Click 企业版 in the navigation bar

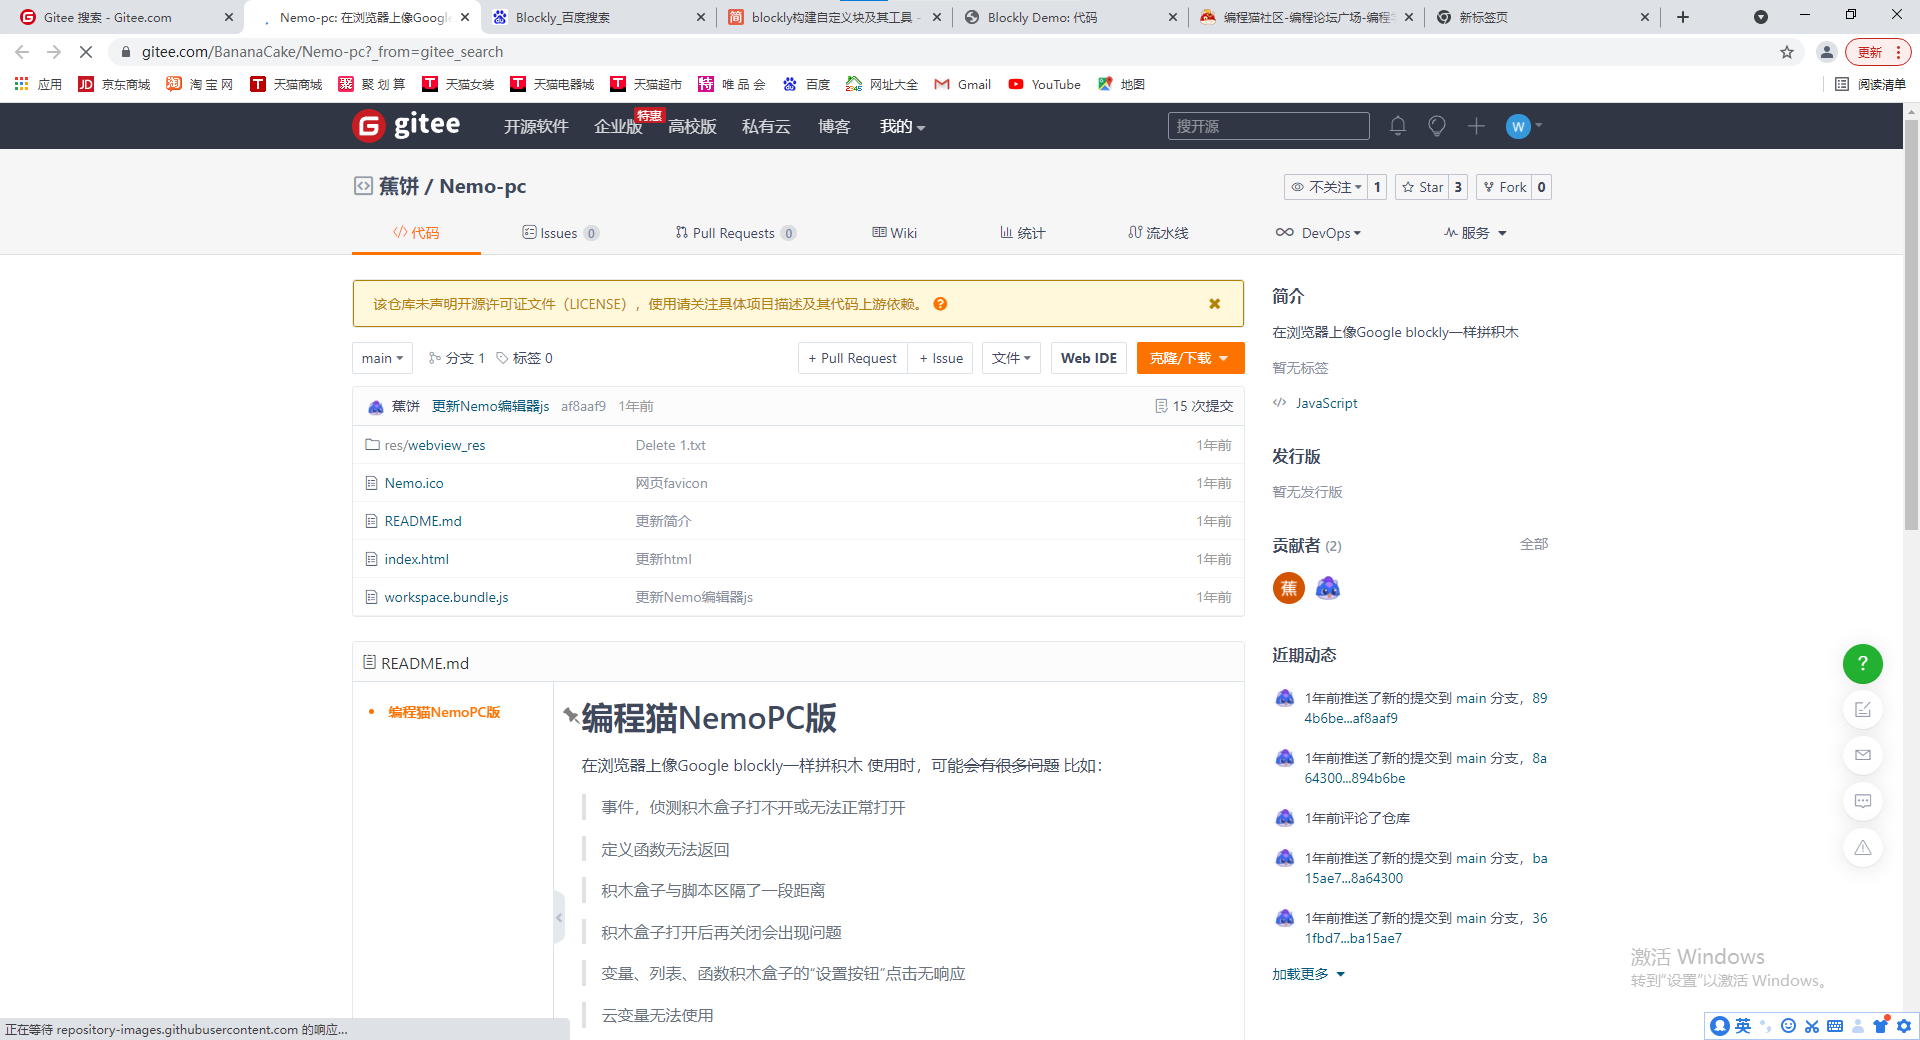[618, 126]
